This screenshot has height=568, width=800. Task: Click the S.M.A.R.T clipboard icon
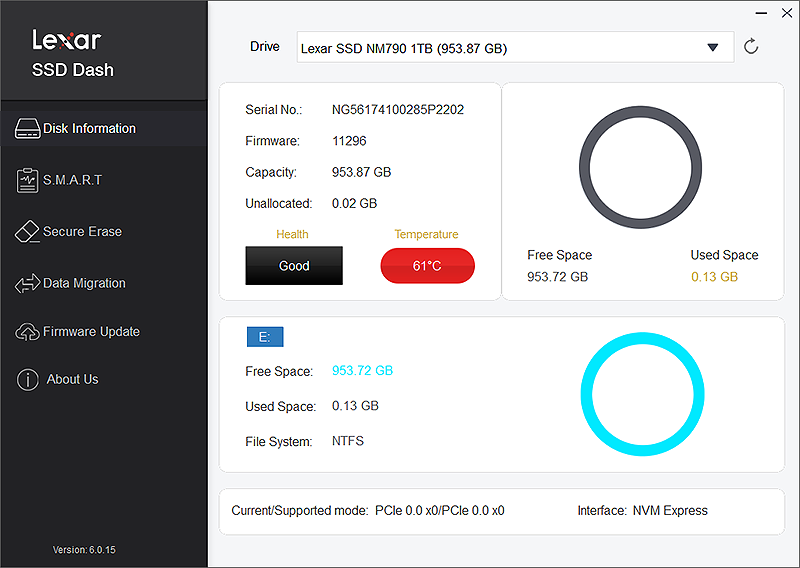coord(27,181)
